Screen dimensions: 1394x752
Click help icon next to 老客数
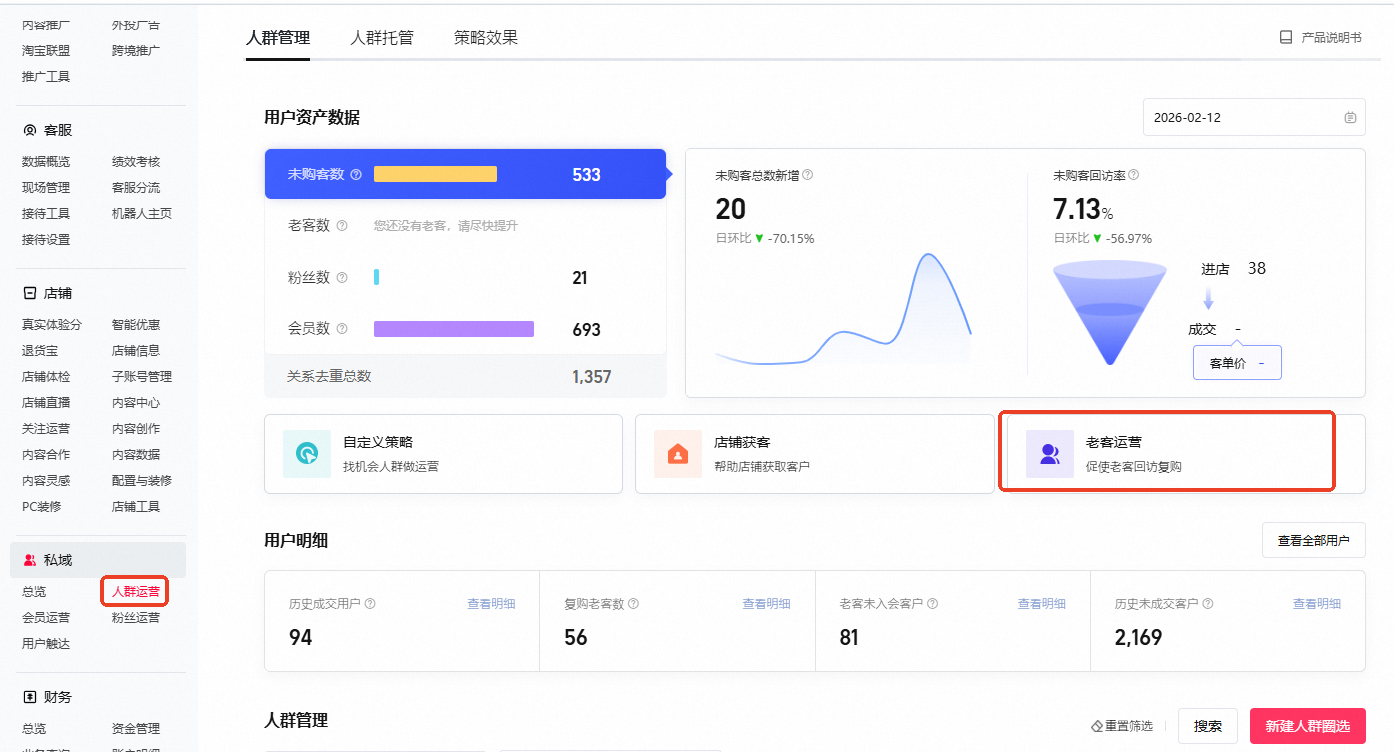tap(342, 226)
